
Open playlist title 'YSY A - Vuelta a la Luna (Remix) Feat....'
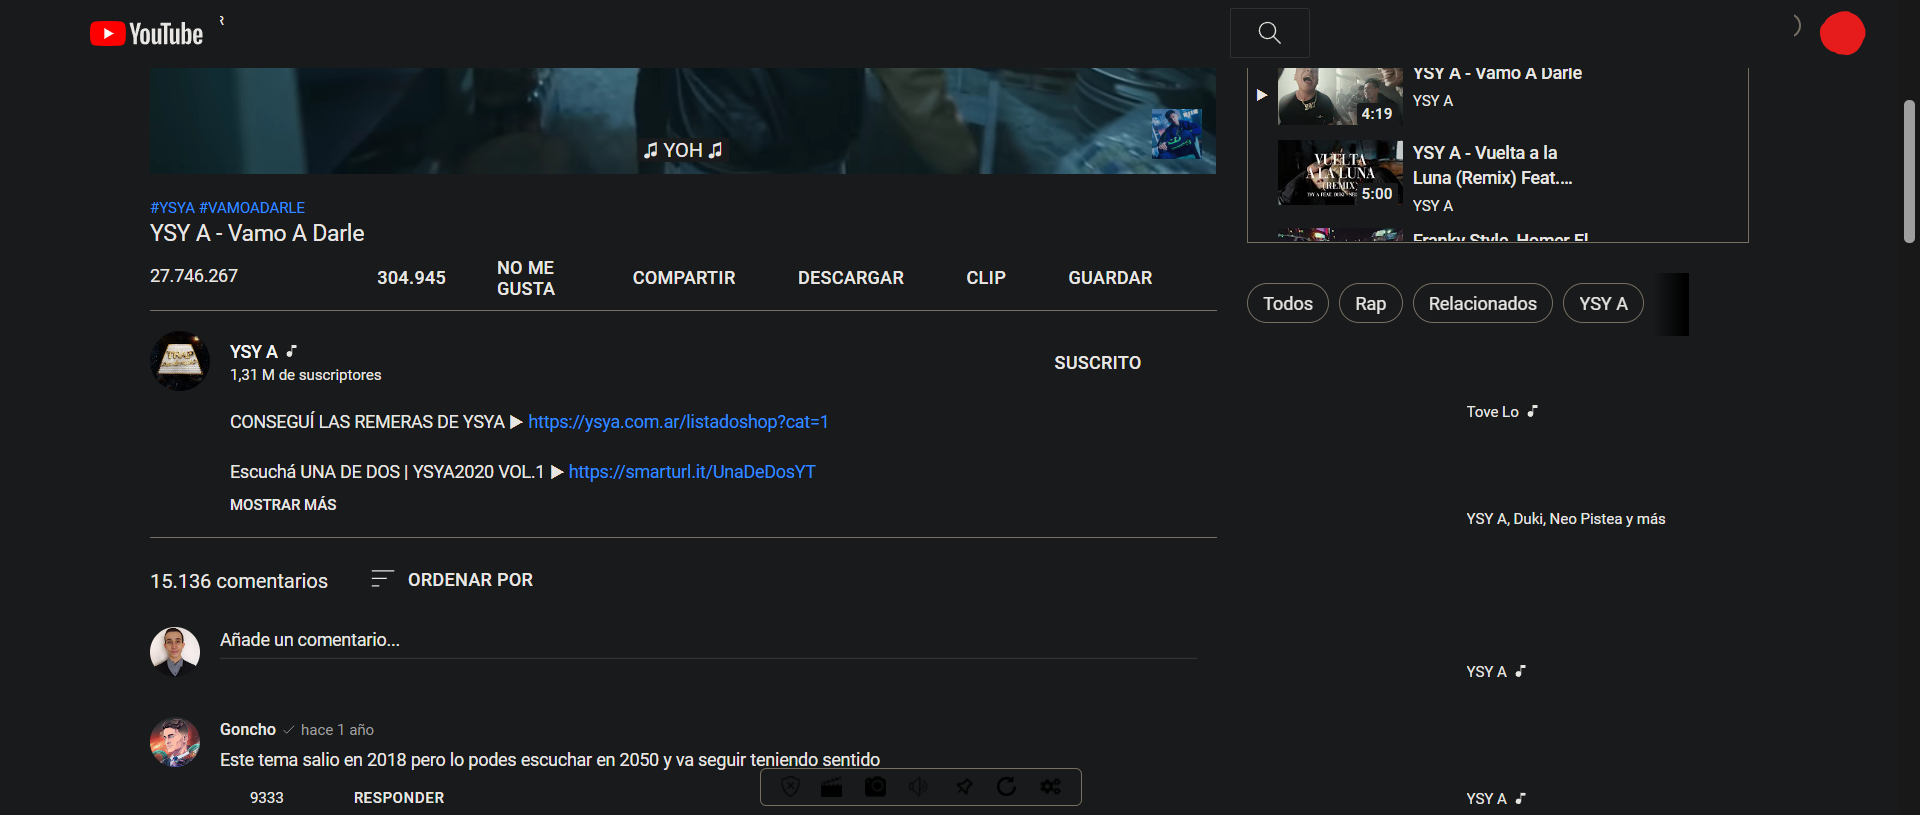(x=1492, y=165)
